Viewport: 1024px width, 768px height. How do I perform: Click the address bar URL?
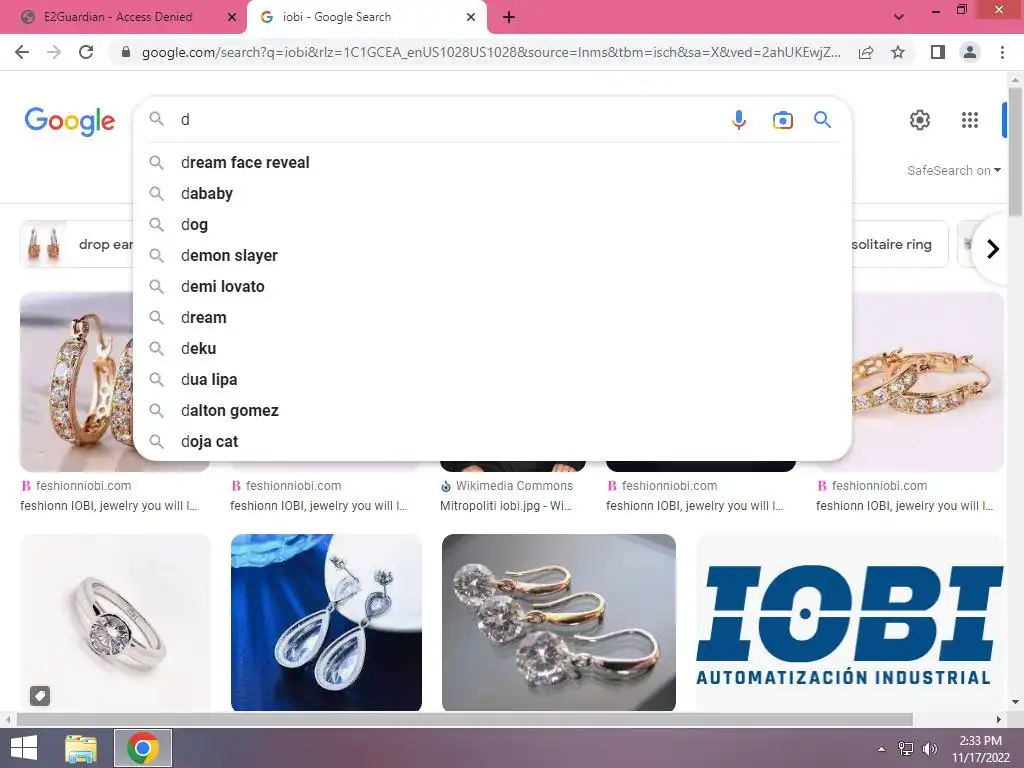tap(491, 52)
